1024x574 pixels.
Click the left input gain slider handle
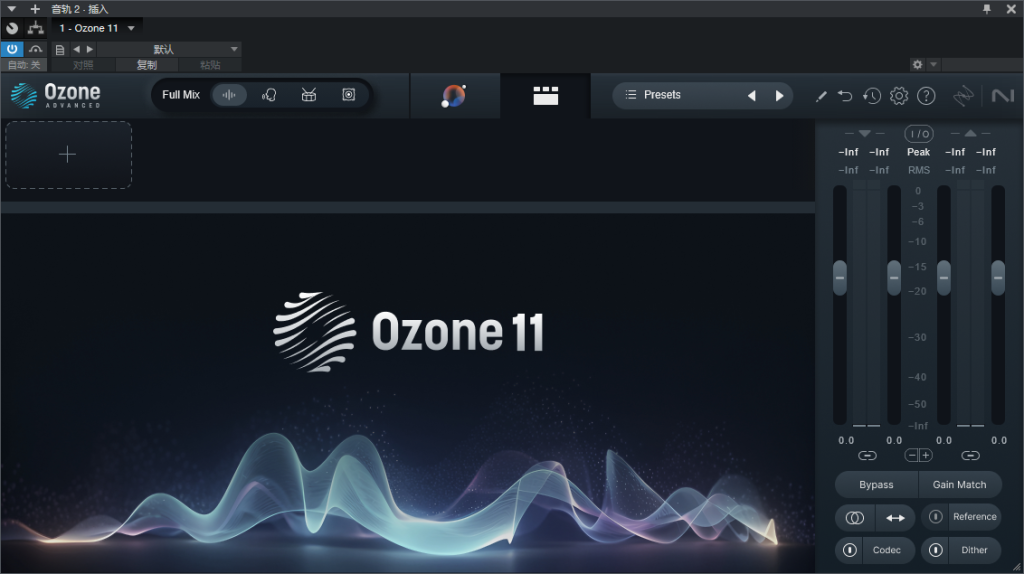pos(840,278)
